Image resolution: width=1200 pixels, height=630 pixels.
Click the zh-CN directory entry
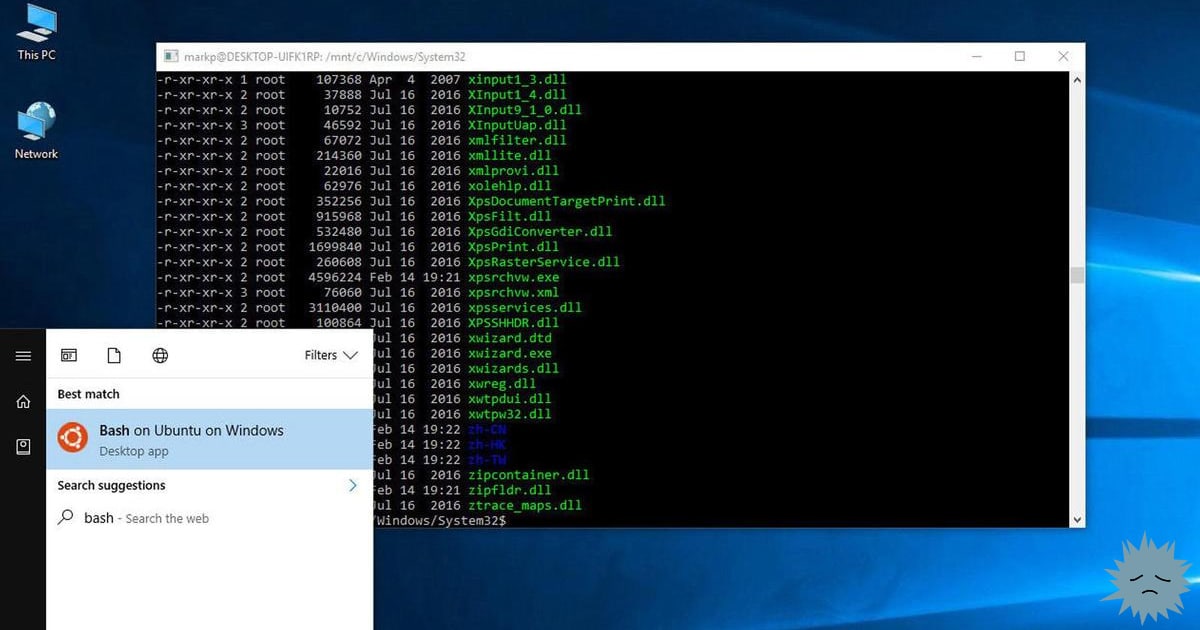487,429
